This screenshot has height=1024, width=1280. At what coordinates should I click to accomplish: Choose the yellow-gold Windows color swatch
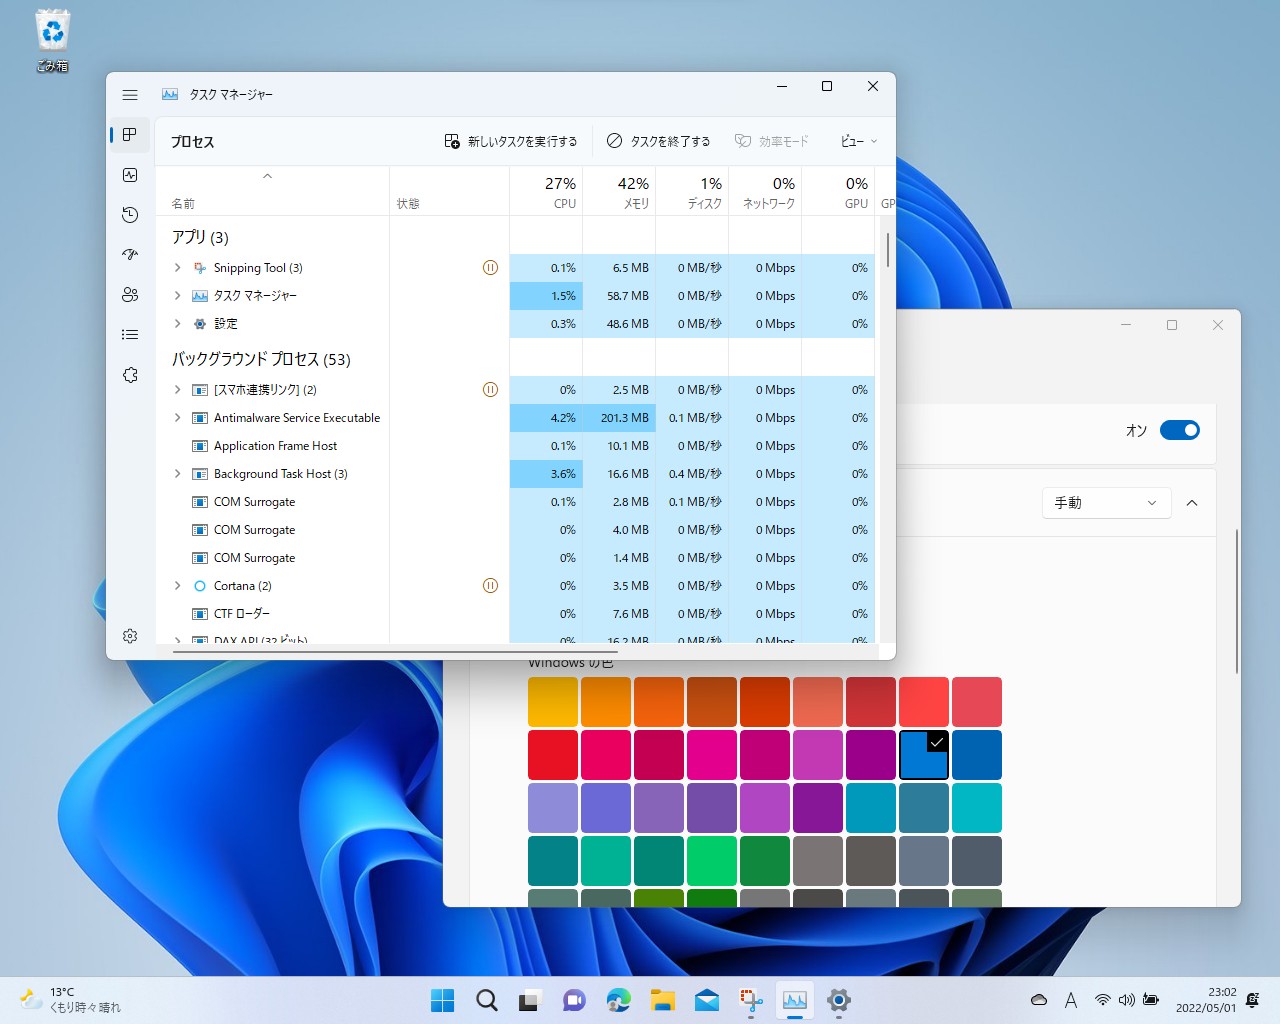click(x=553, y=702)
